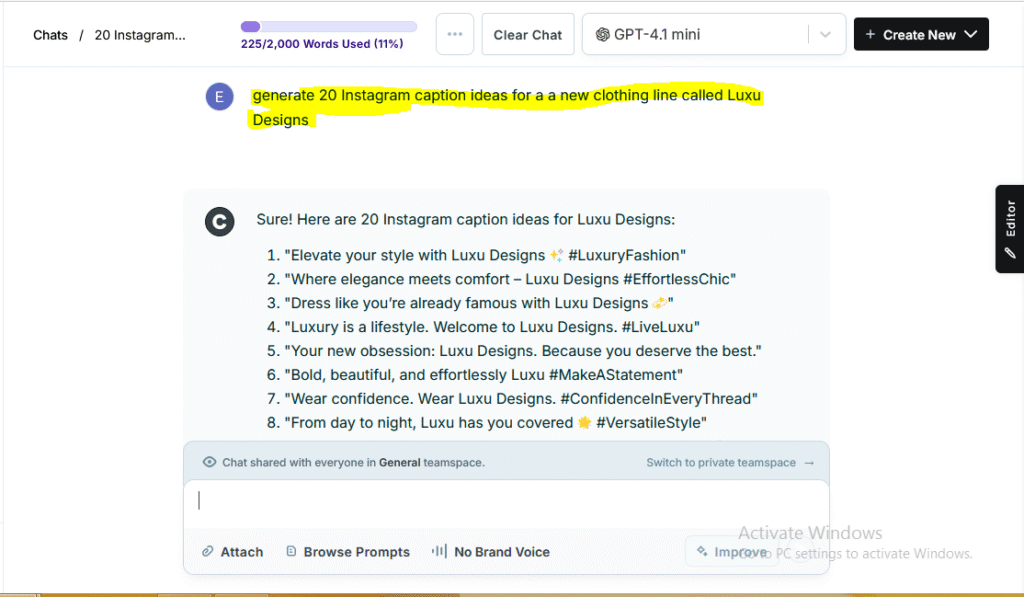Image resolution: width=1024 pixels, height=597 pixels.
Task: Click the Browse Prompts document icon
Action: (291, 551)
